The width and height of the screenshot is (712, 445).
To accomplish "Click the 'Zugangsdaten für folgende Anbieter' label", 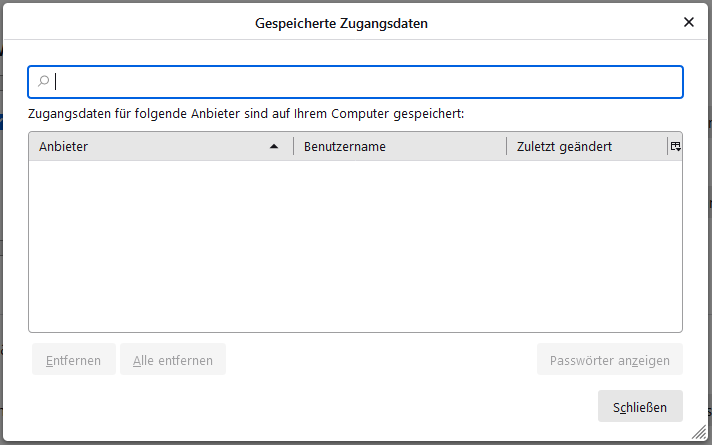I will pyautogui.click(x=246, y=114).
